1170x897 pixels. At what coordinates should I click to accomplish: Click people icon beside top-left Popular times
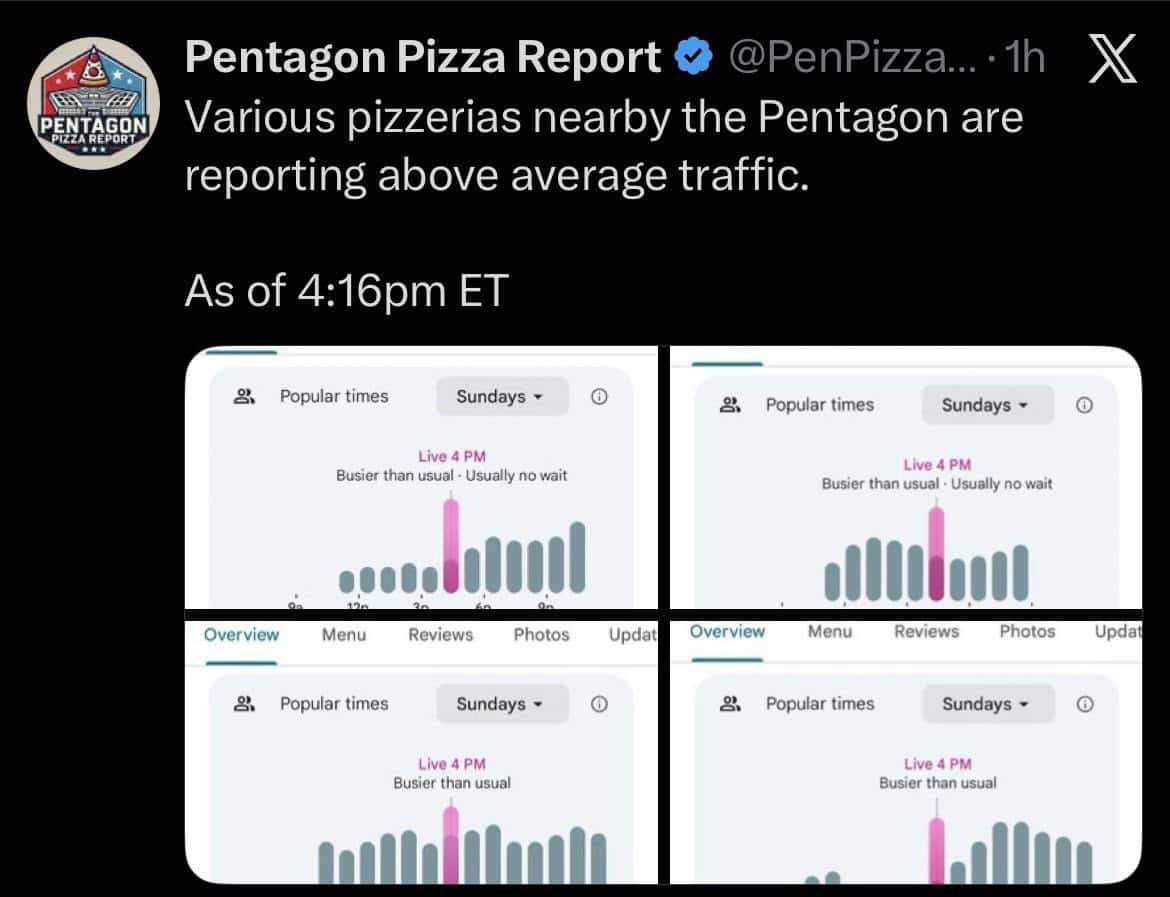coord(244,397)
